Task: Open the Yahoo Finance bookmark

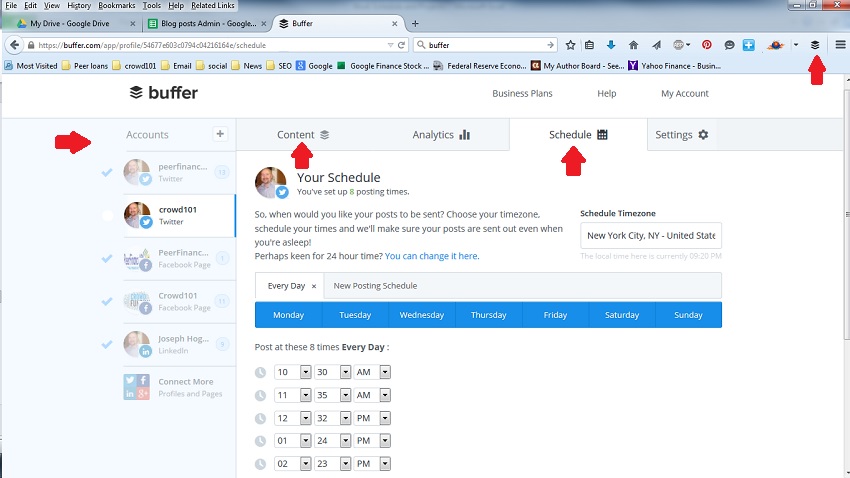Action: [x=674, y=66]
